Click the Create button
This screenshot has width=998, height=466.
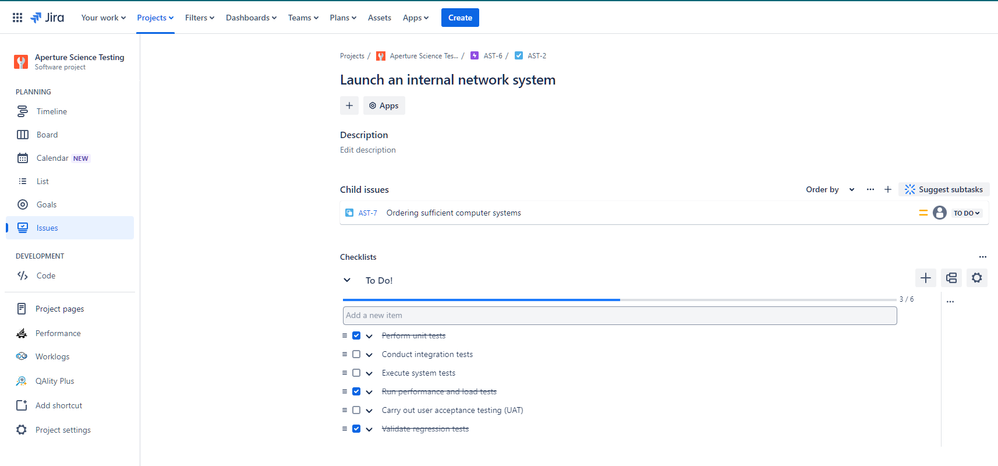pos(460,18)
